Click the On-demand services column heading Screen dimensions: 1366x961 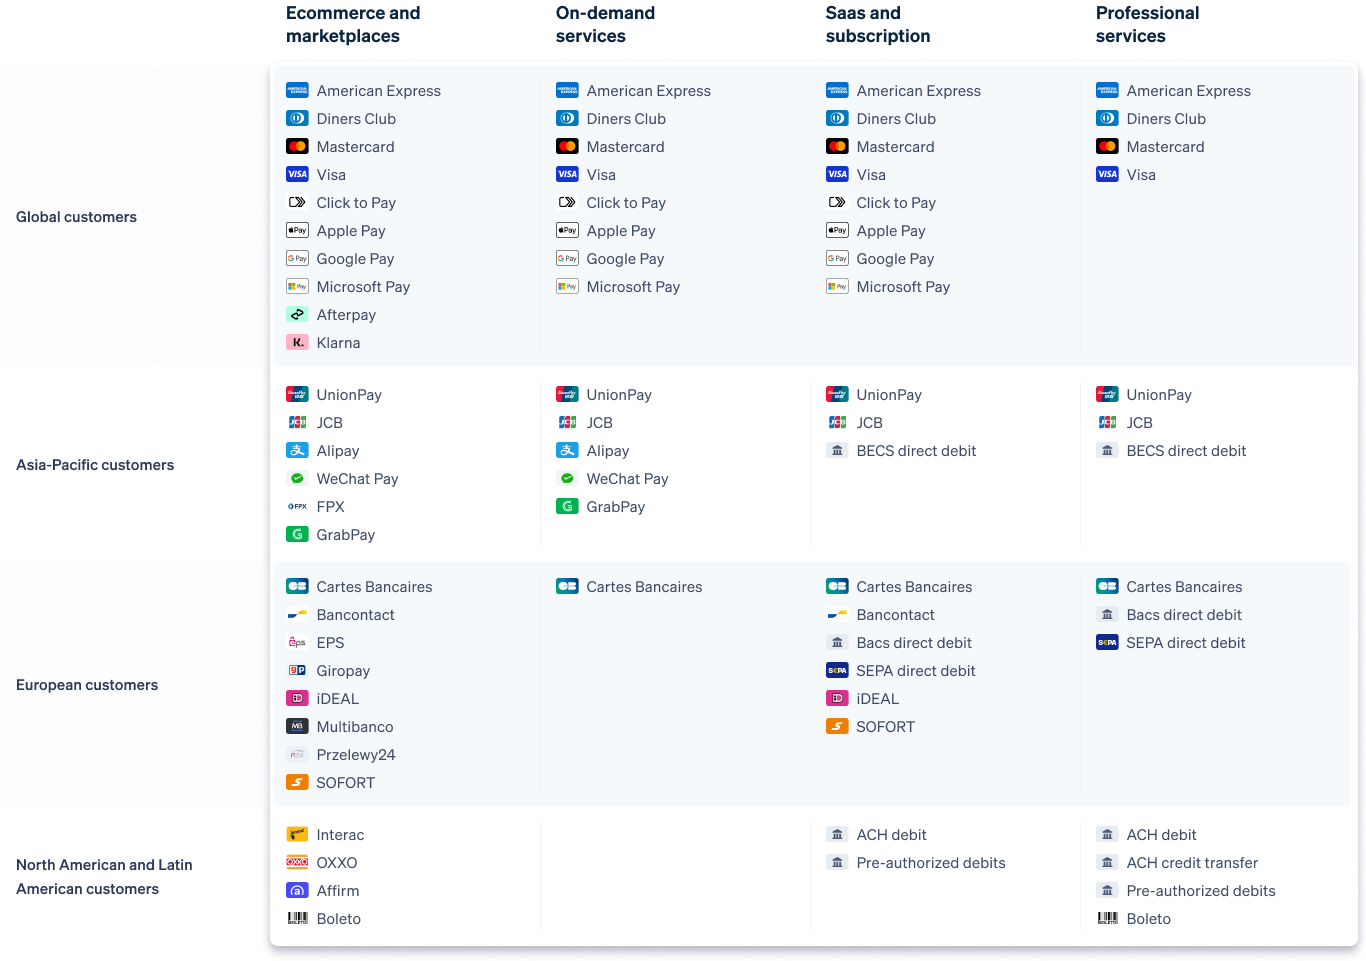click(x=605, y=24)
